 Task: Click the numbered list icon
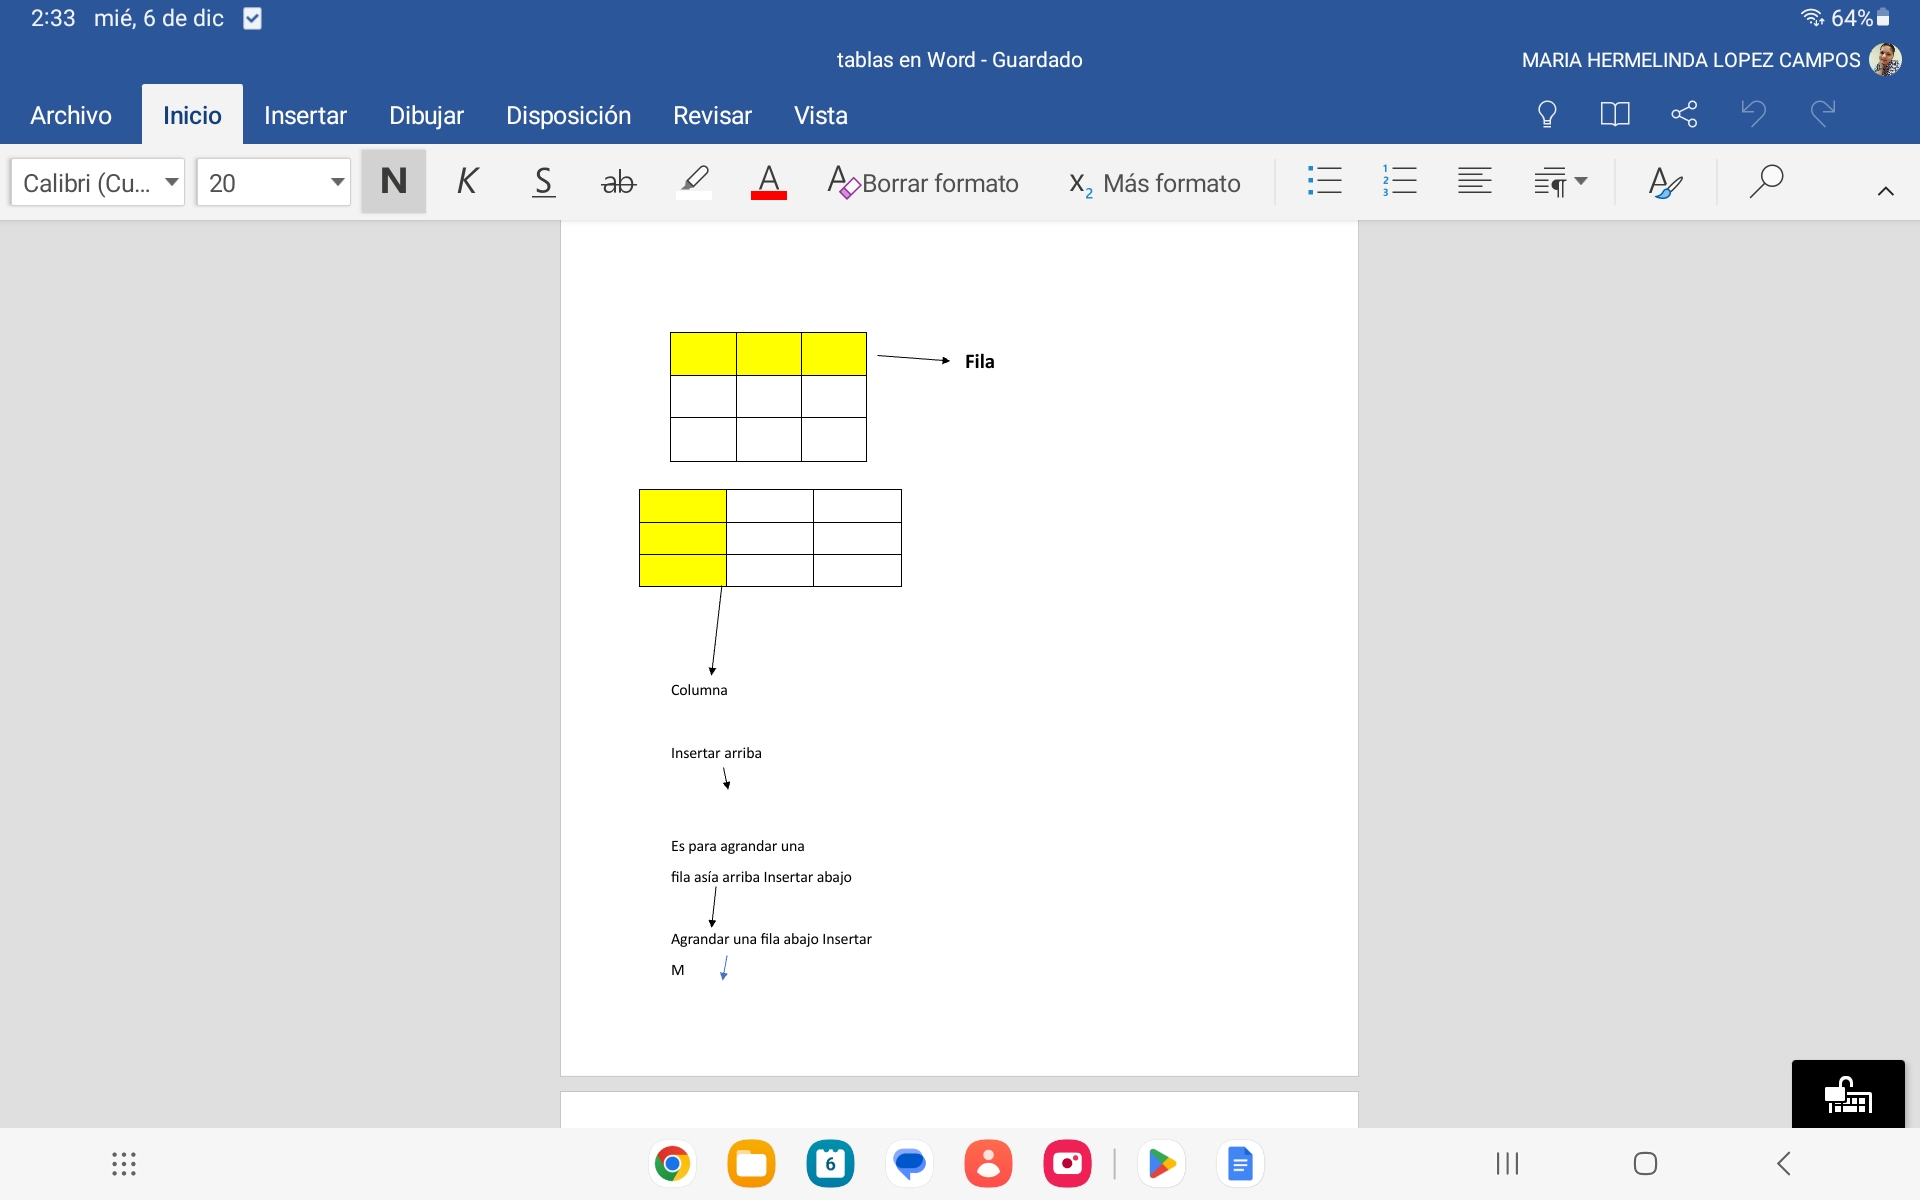(x=1399, y=182)
